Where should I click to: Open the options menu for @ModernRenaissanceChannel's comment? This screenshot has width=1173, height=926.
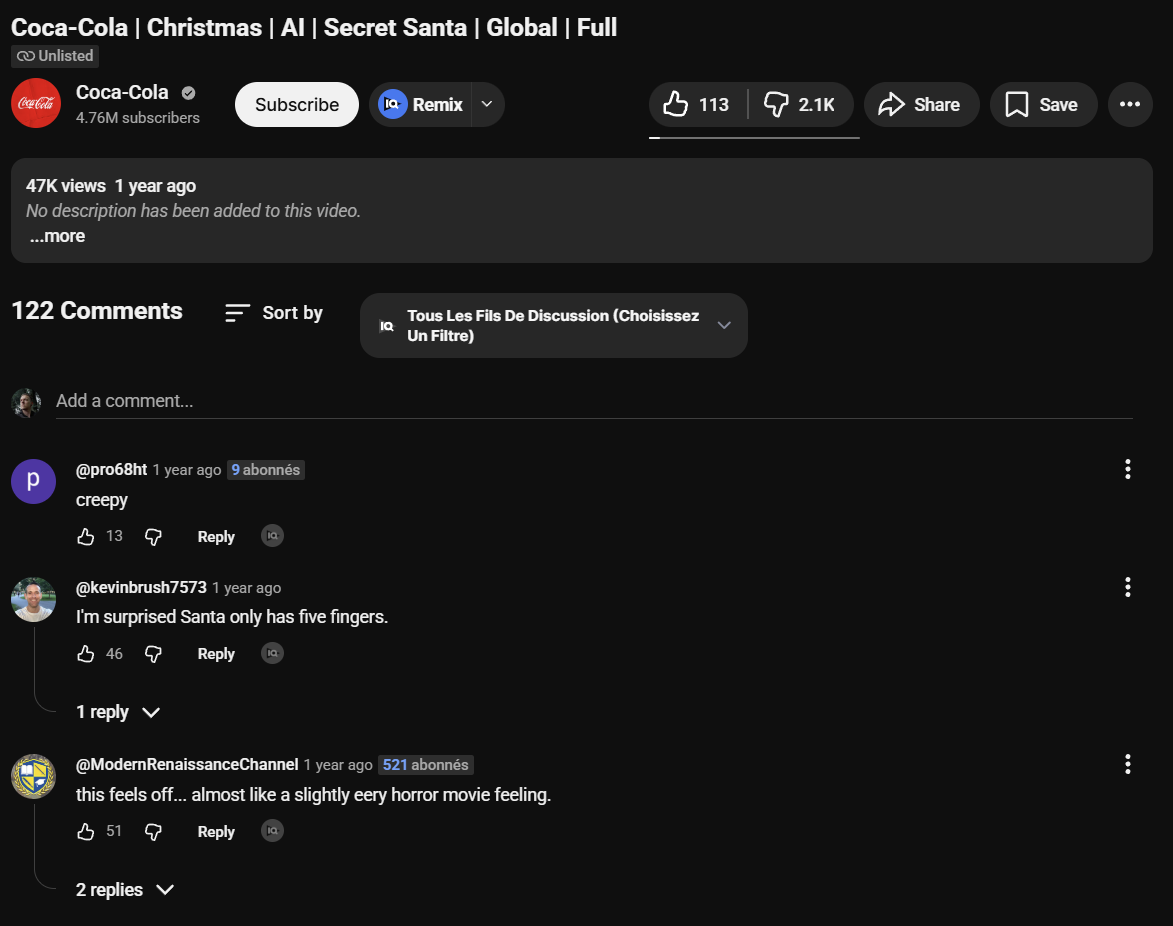[1127, 764]
